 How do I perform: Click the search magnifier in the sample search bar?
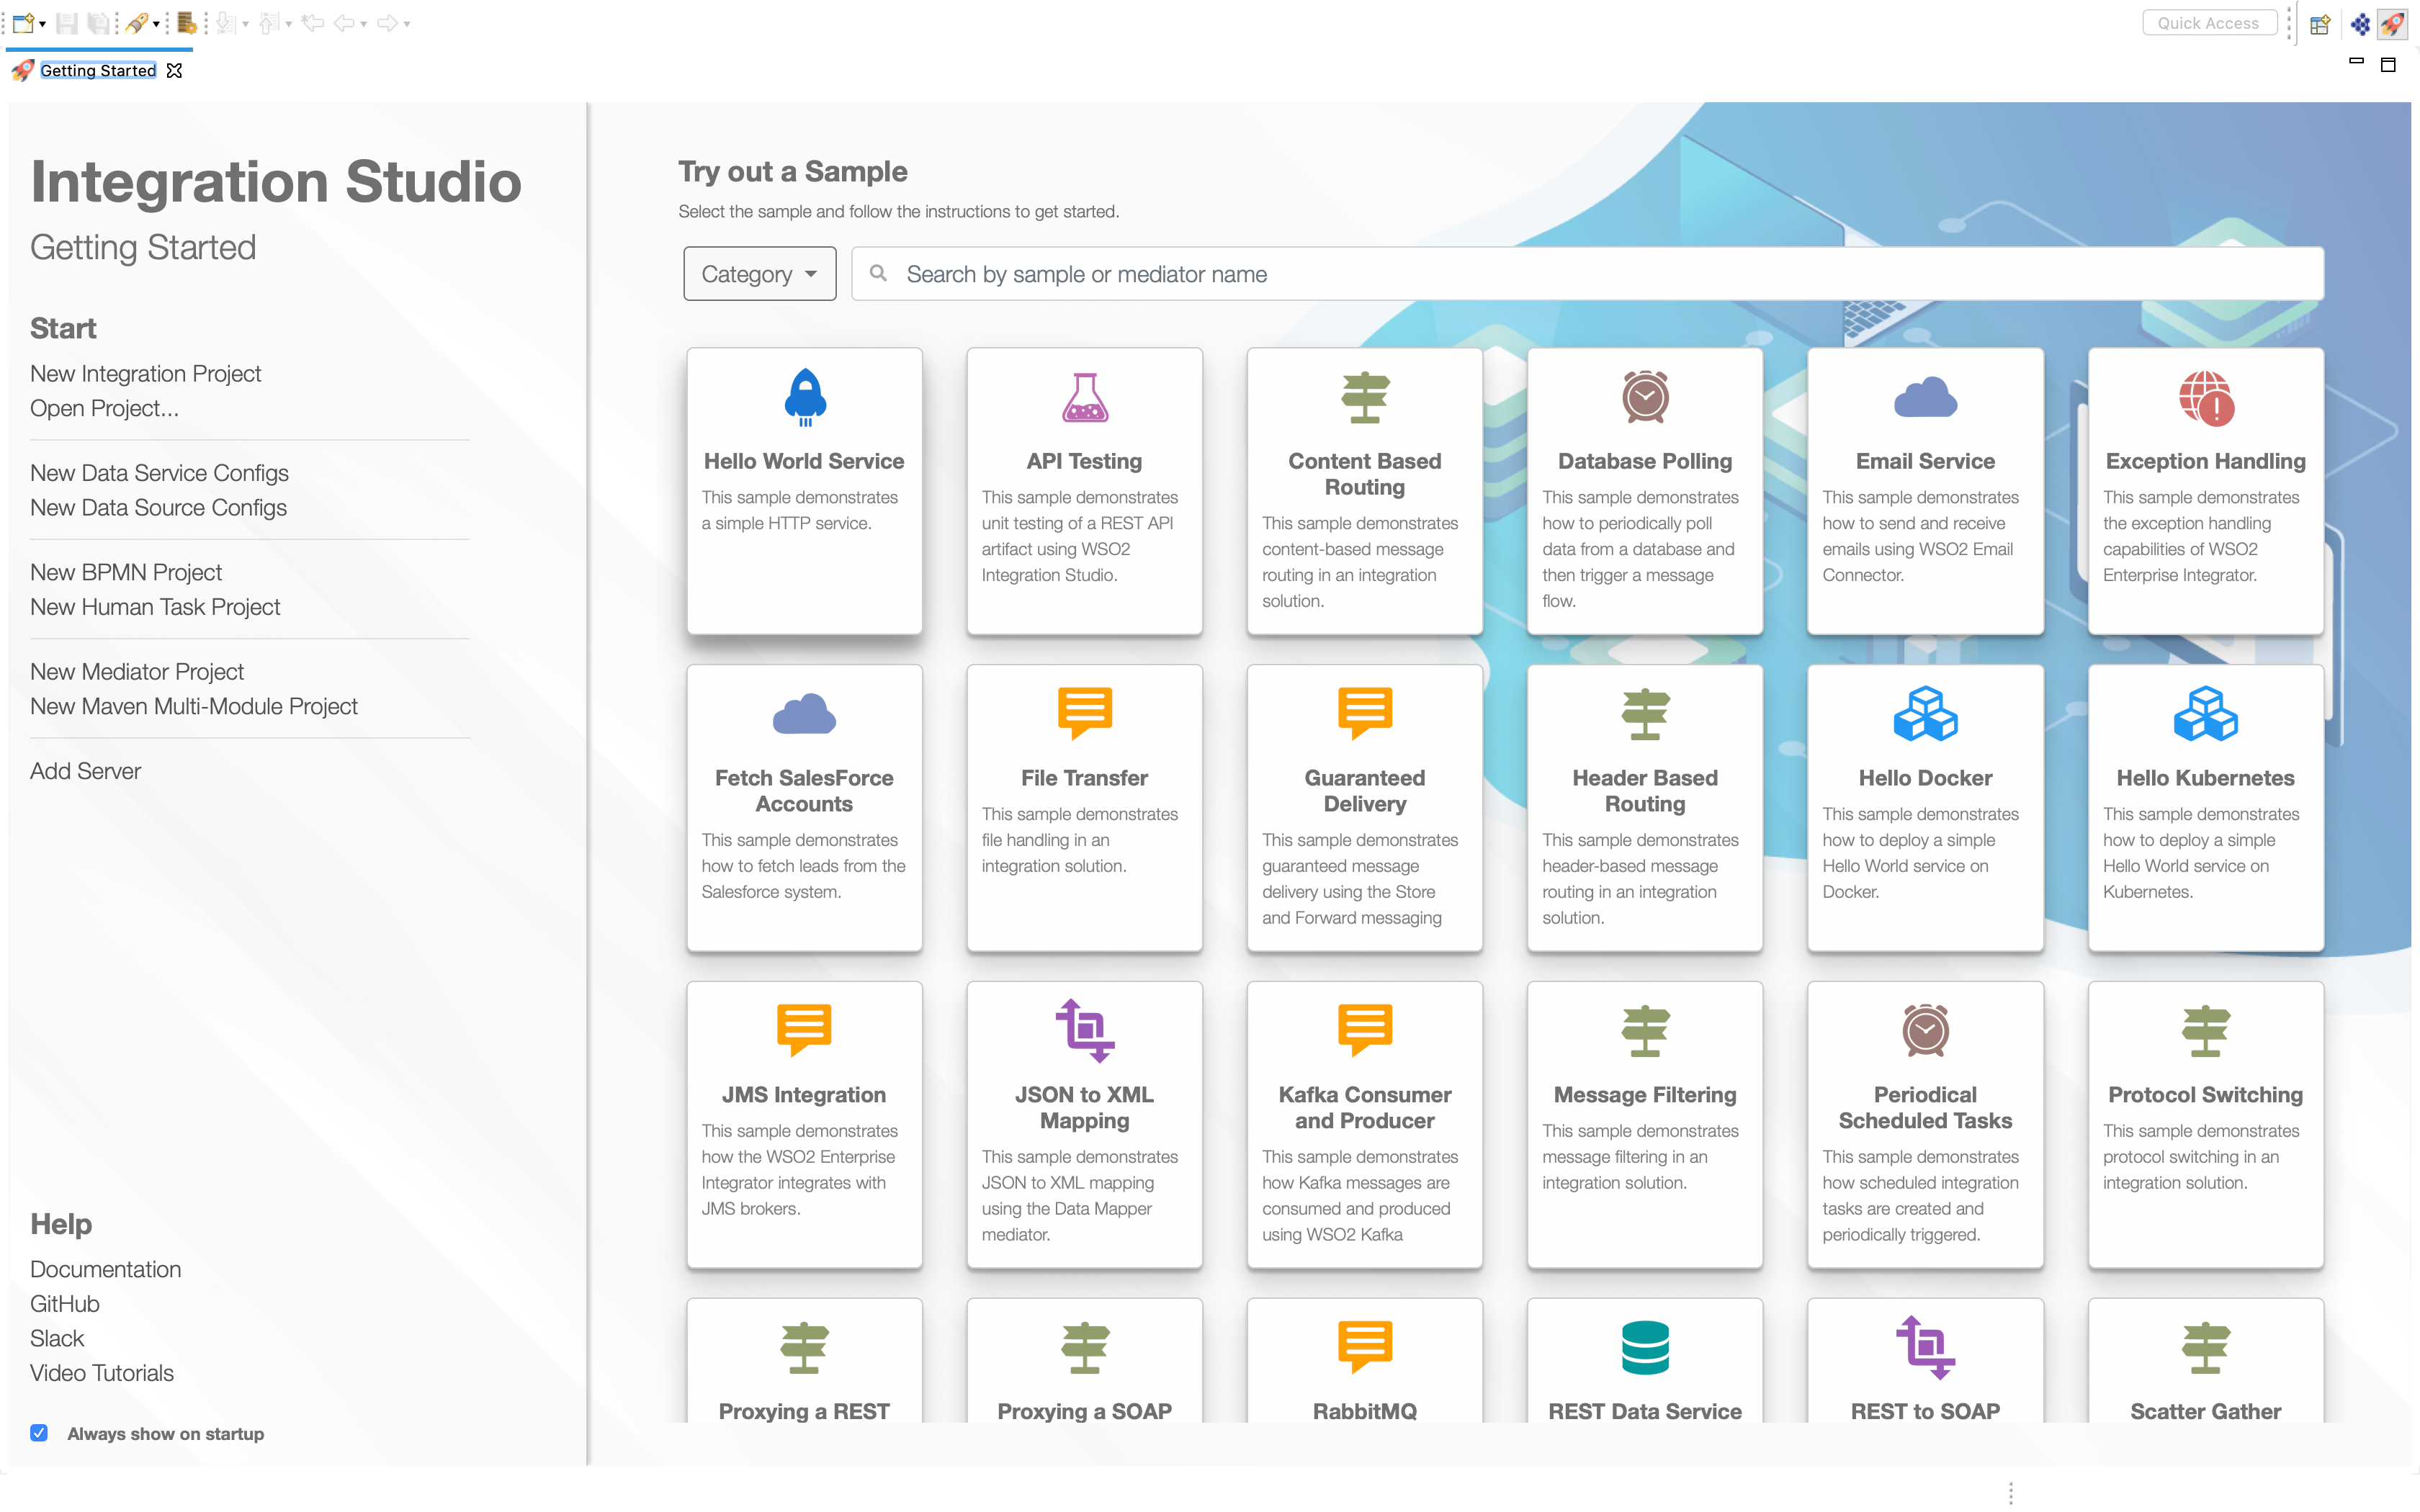[x=879, y=273]
